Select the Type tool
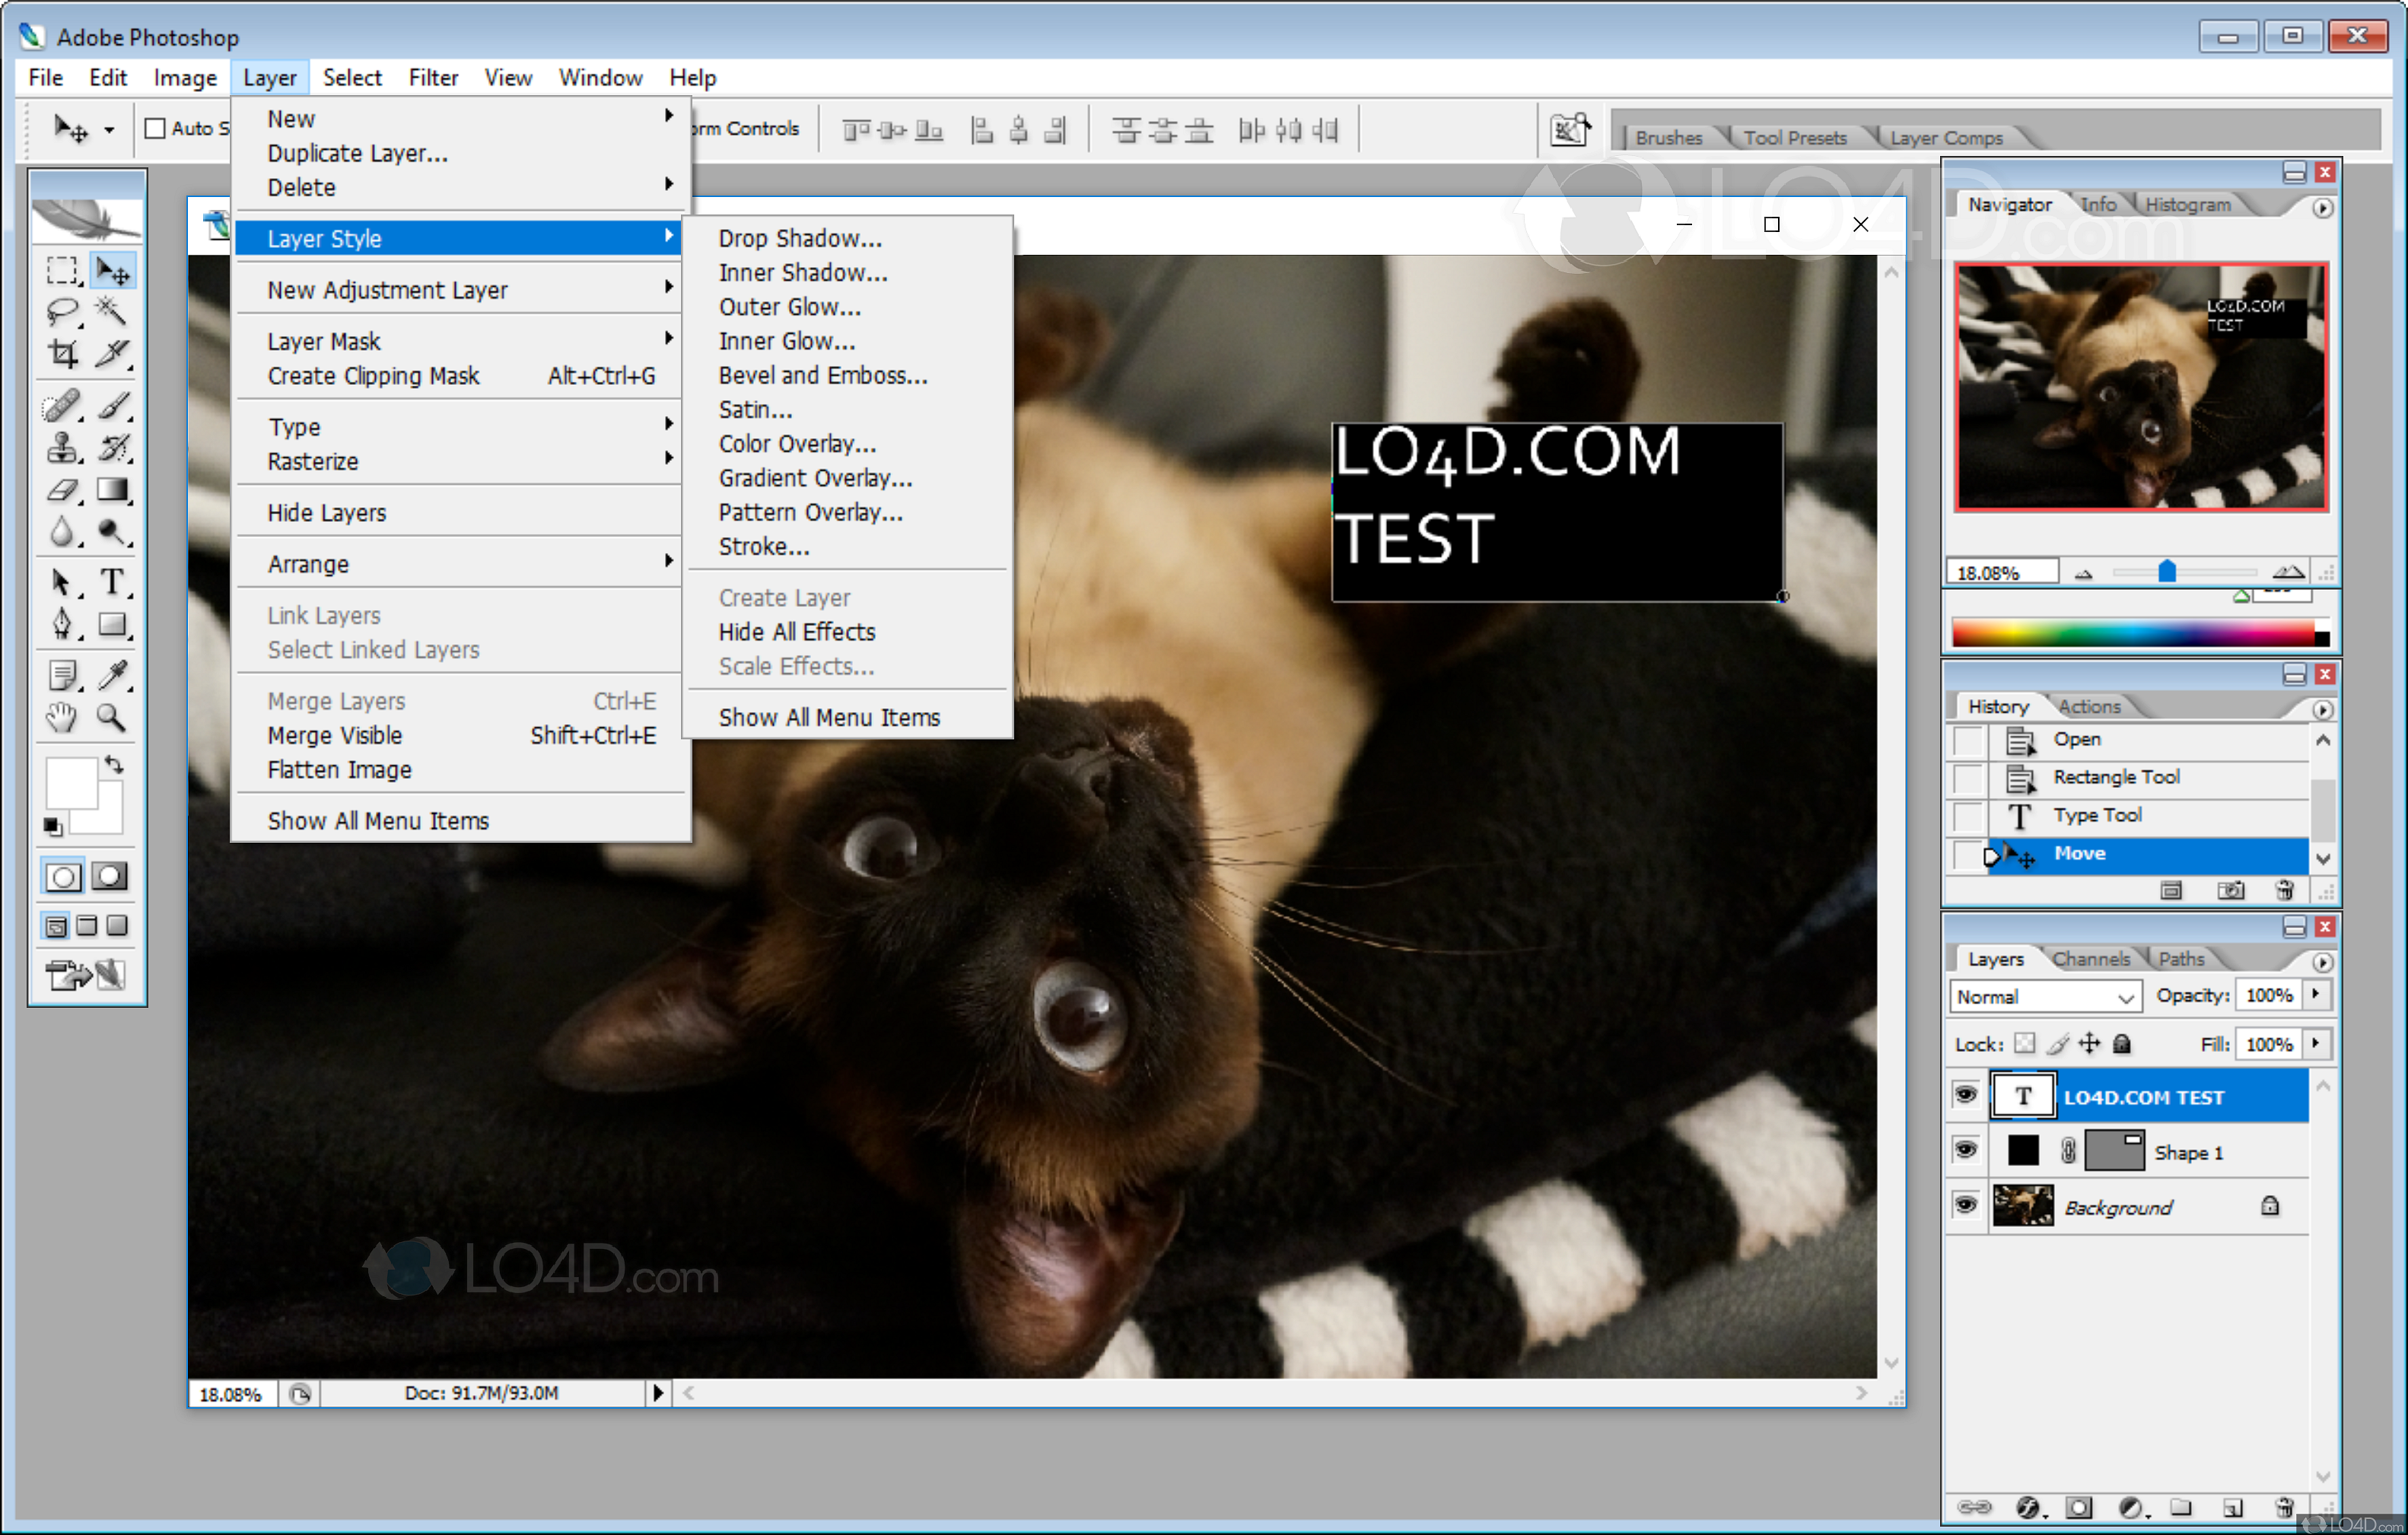This screenshot has width=2408, height=1535. (113, 581)
